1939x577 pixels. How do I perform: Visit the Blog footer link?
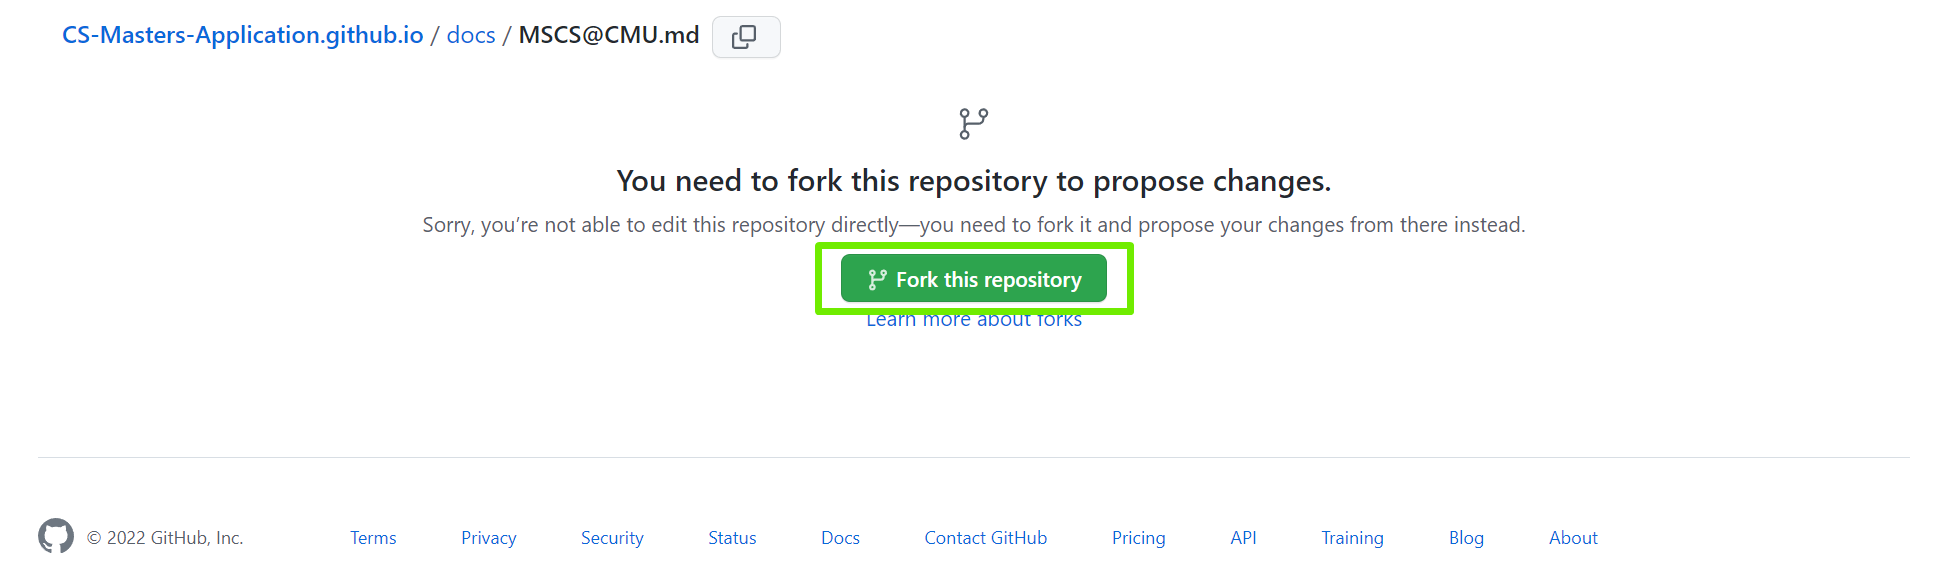pos(1466,538)
